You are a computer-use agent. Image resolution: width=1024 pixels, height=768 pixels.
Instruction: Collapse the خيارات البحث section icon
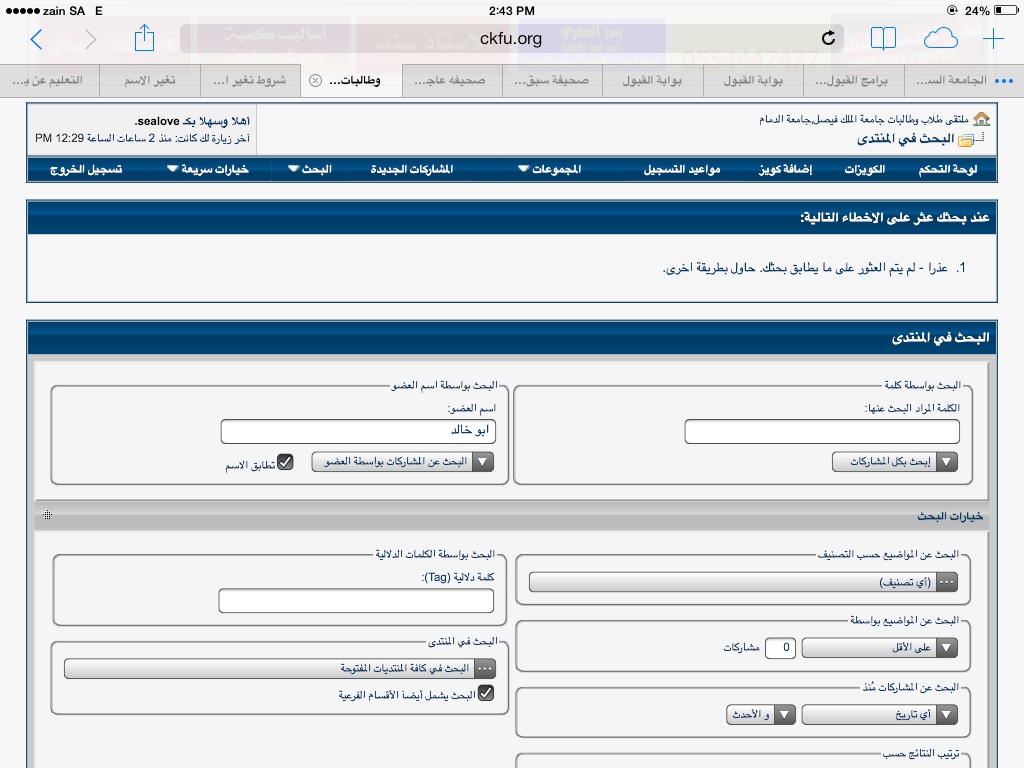click(48, 515)
